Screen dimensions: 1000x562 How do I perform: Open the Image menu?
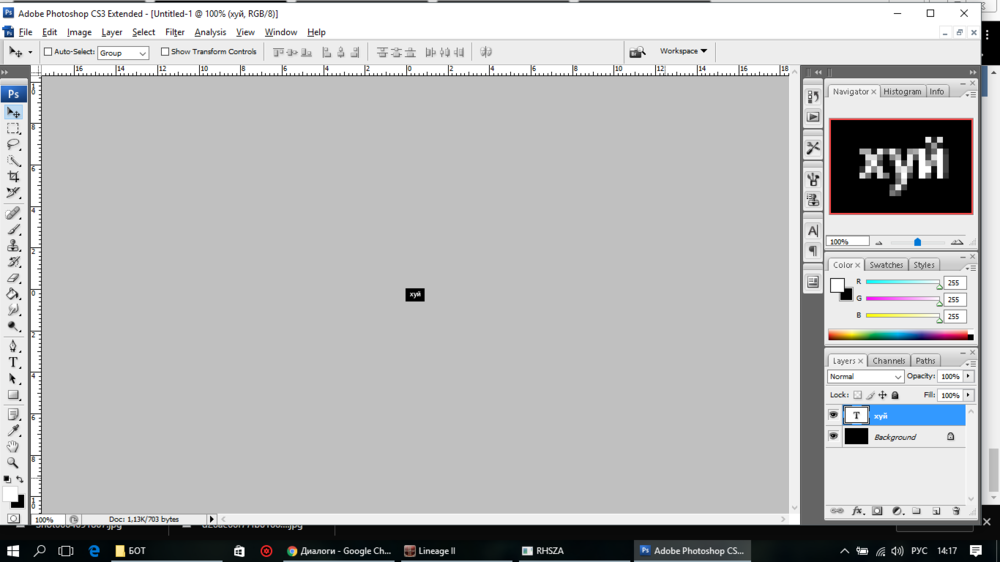pos(79,32)
